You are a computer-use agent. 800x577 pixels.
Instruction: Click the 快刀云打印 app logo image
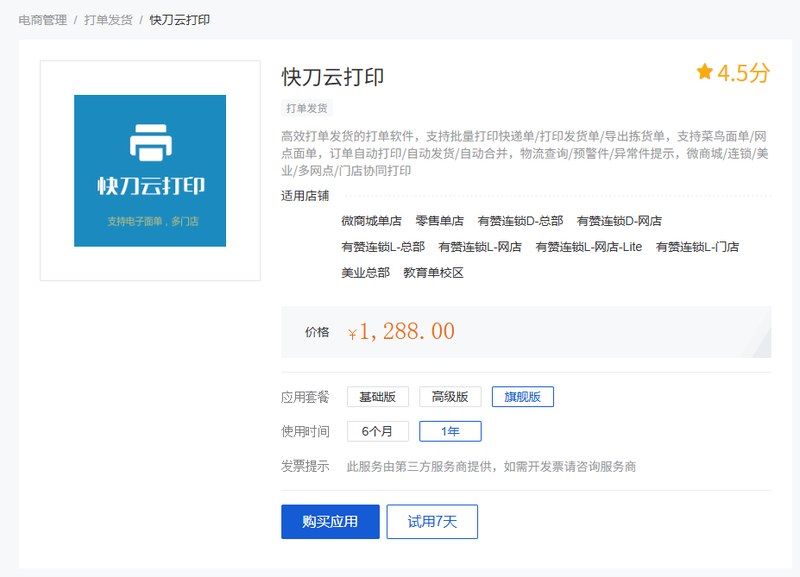[150, 170]
